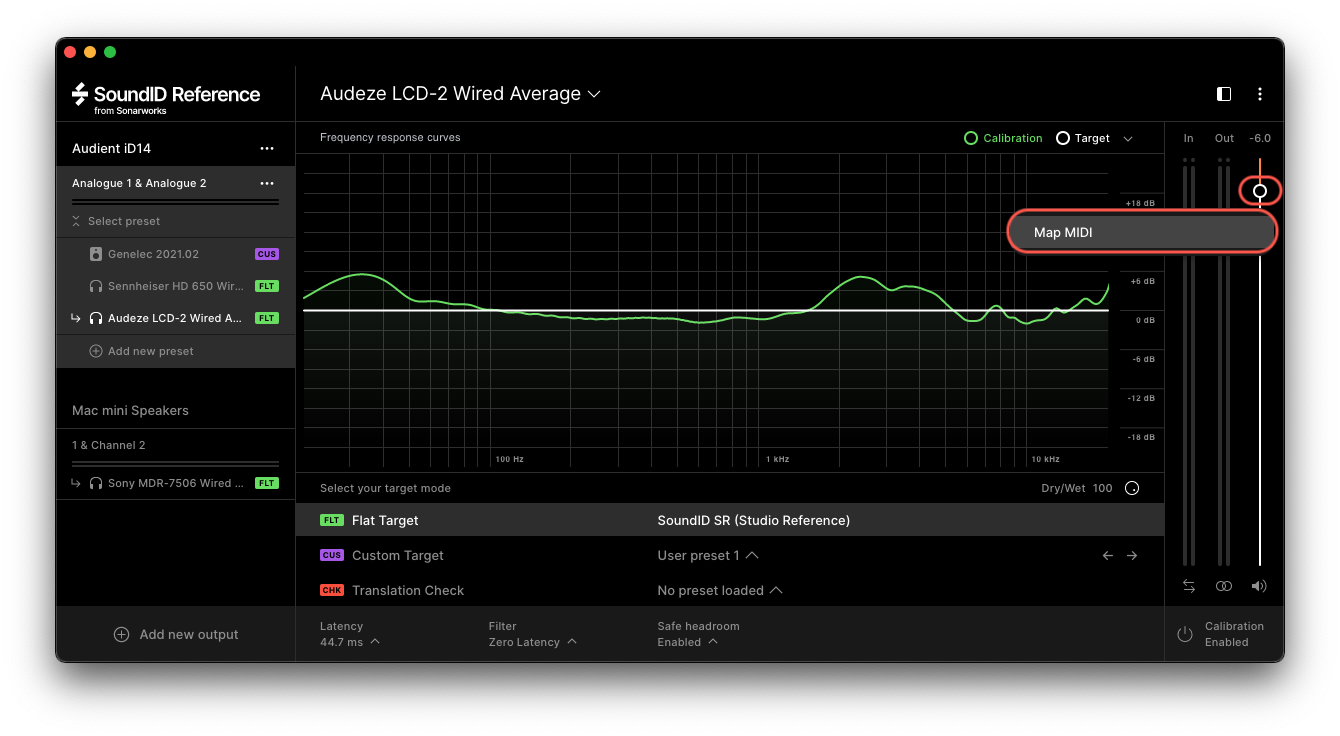Click the Dry/Wet 100 value
Viewport: 1340px width, 736px height.
[1102, 488]
